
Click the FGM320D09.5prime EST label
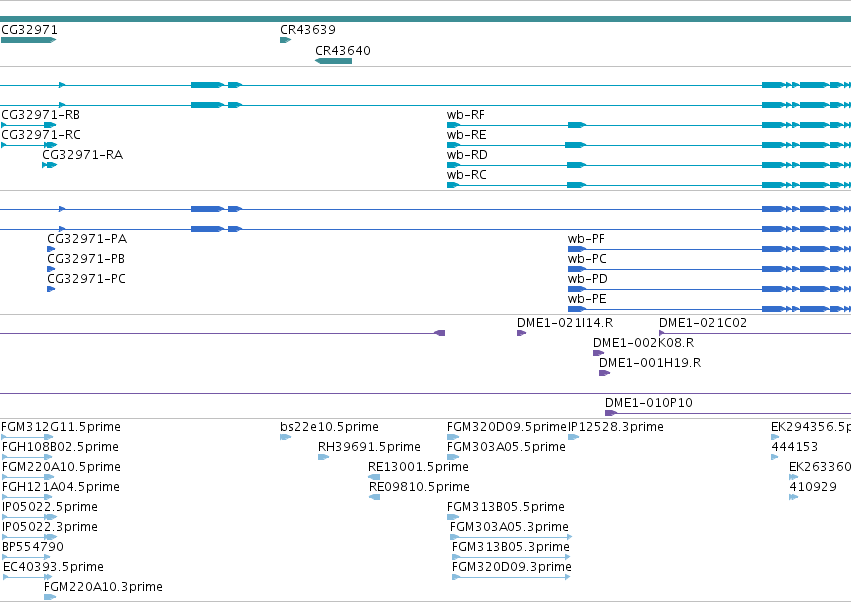point(506,427)
